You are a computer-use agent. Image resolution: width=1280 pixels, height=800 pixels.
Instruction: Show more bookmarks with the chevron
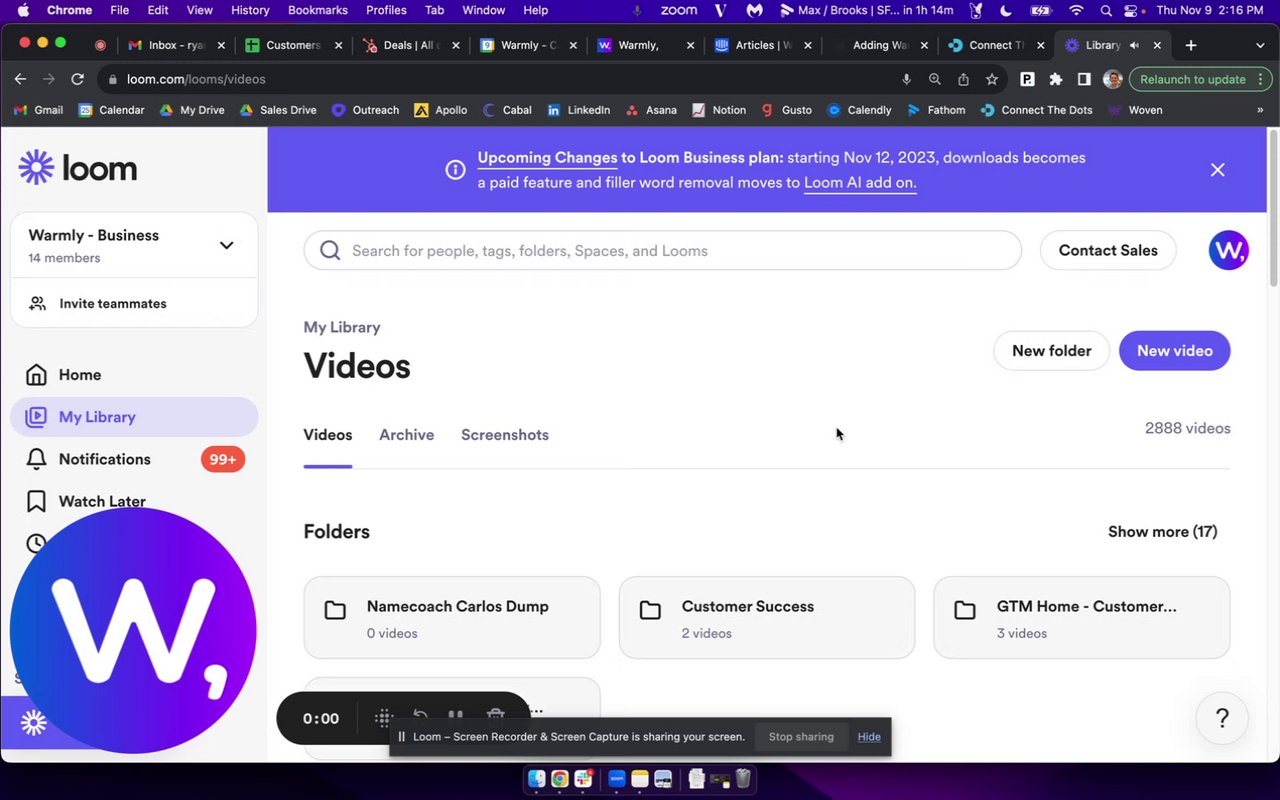1260,110
